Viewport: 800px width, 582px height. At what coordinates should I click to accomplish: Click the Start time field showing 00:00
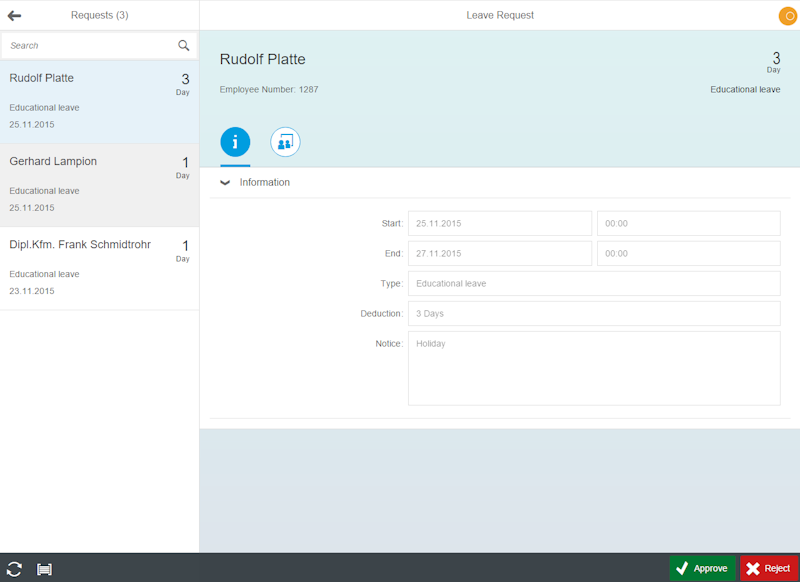tap(688, 223)
